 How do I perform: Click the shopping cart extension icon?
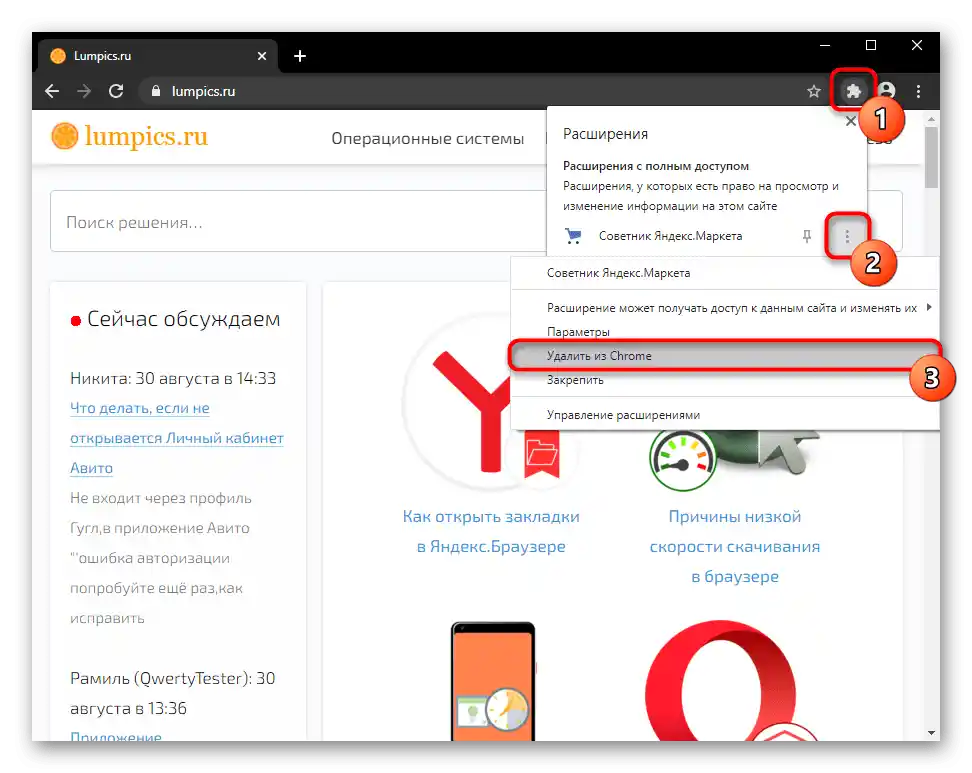[573, 236]
